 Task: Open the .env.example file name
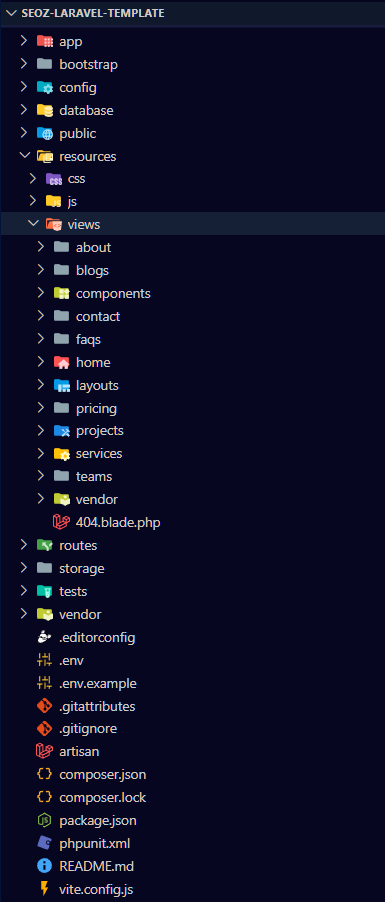coord(98,683)
